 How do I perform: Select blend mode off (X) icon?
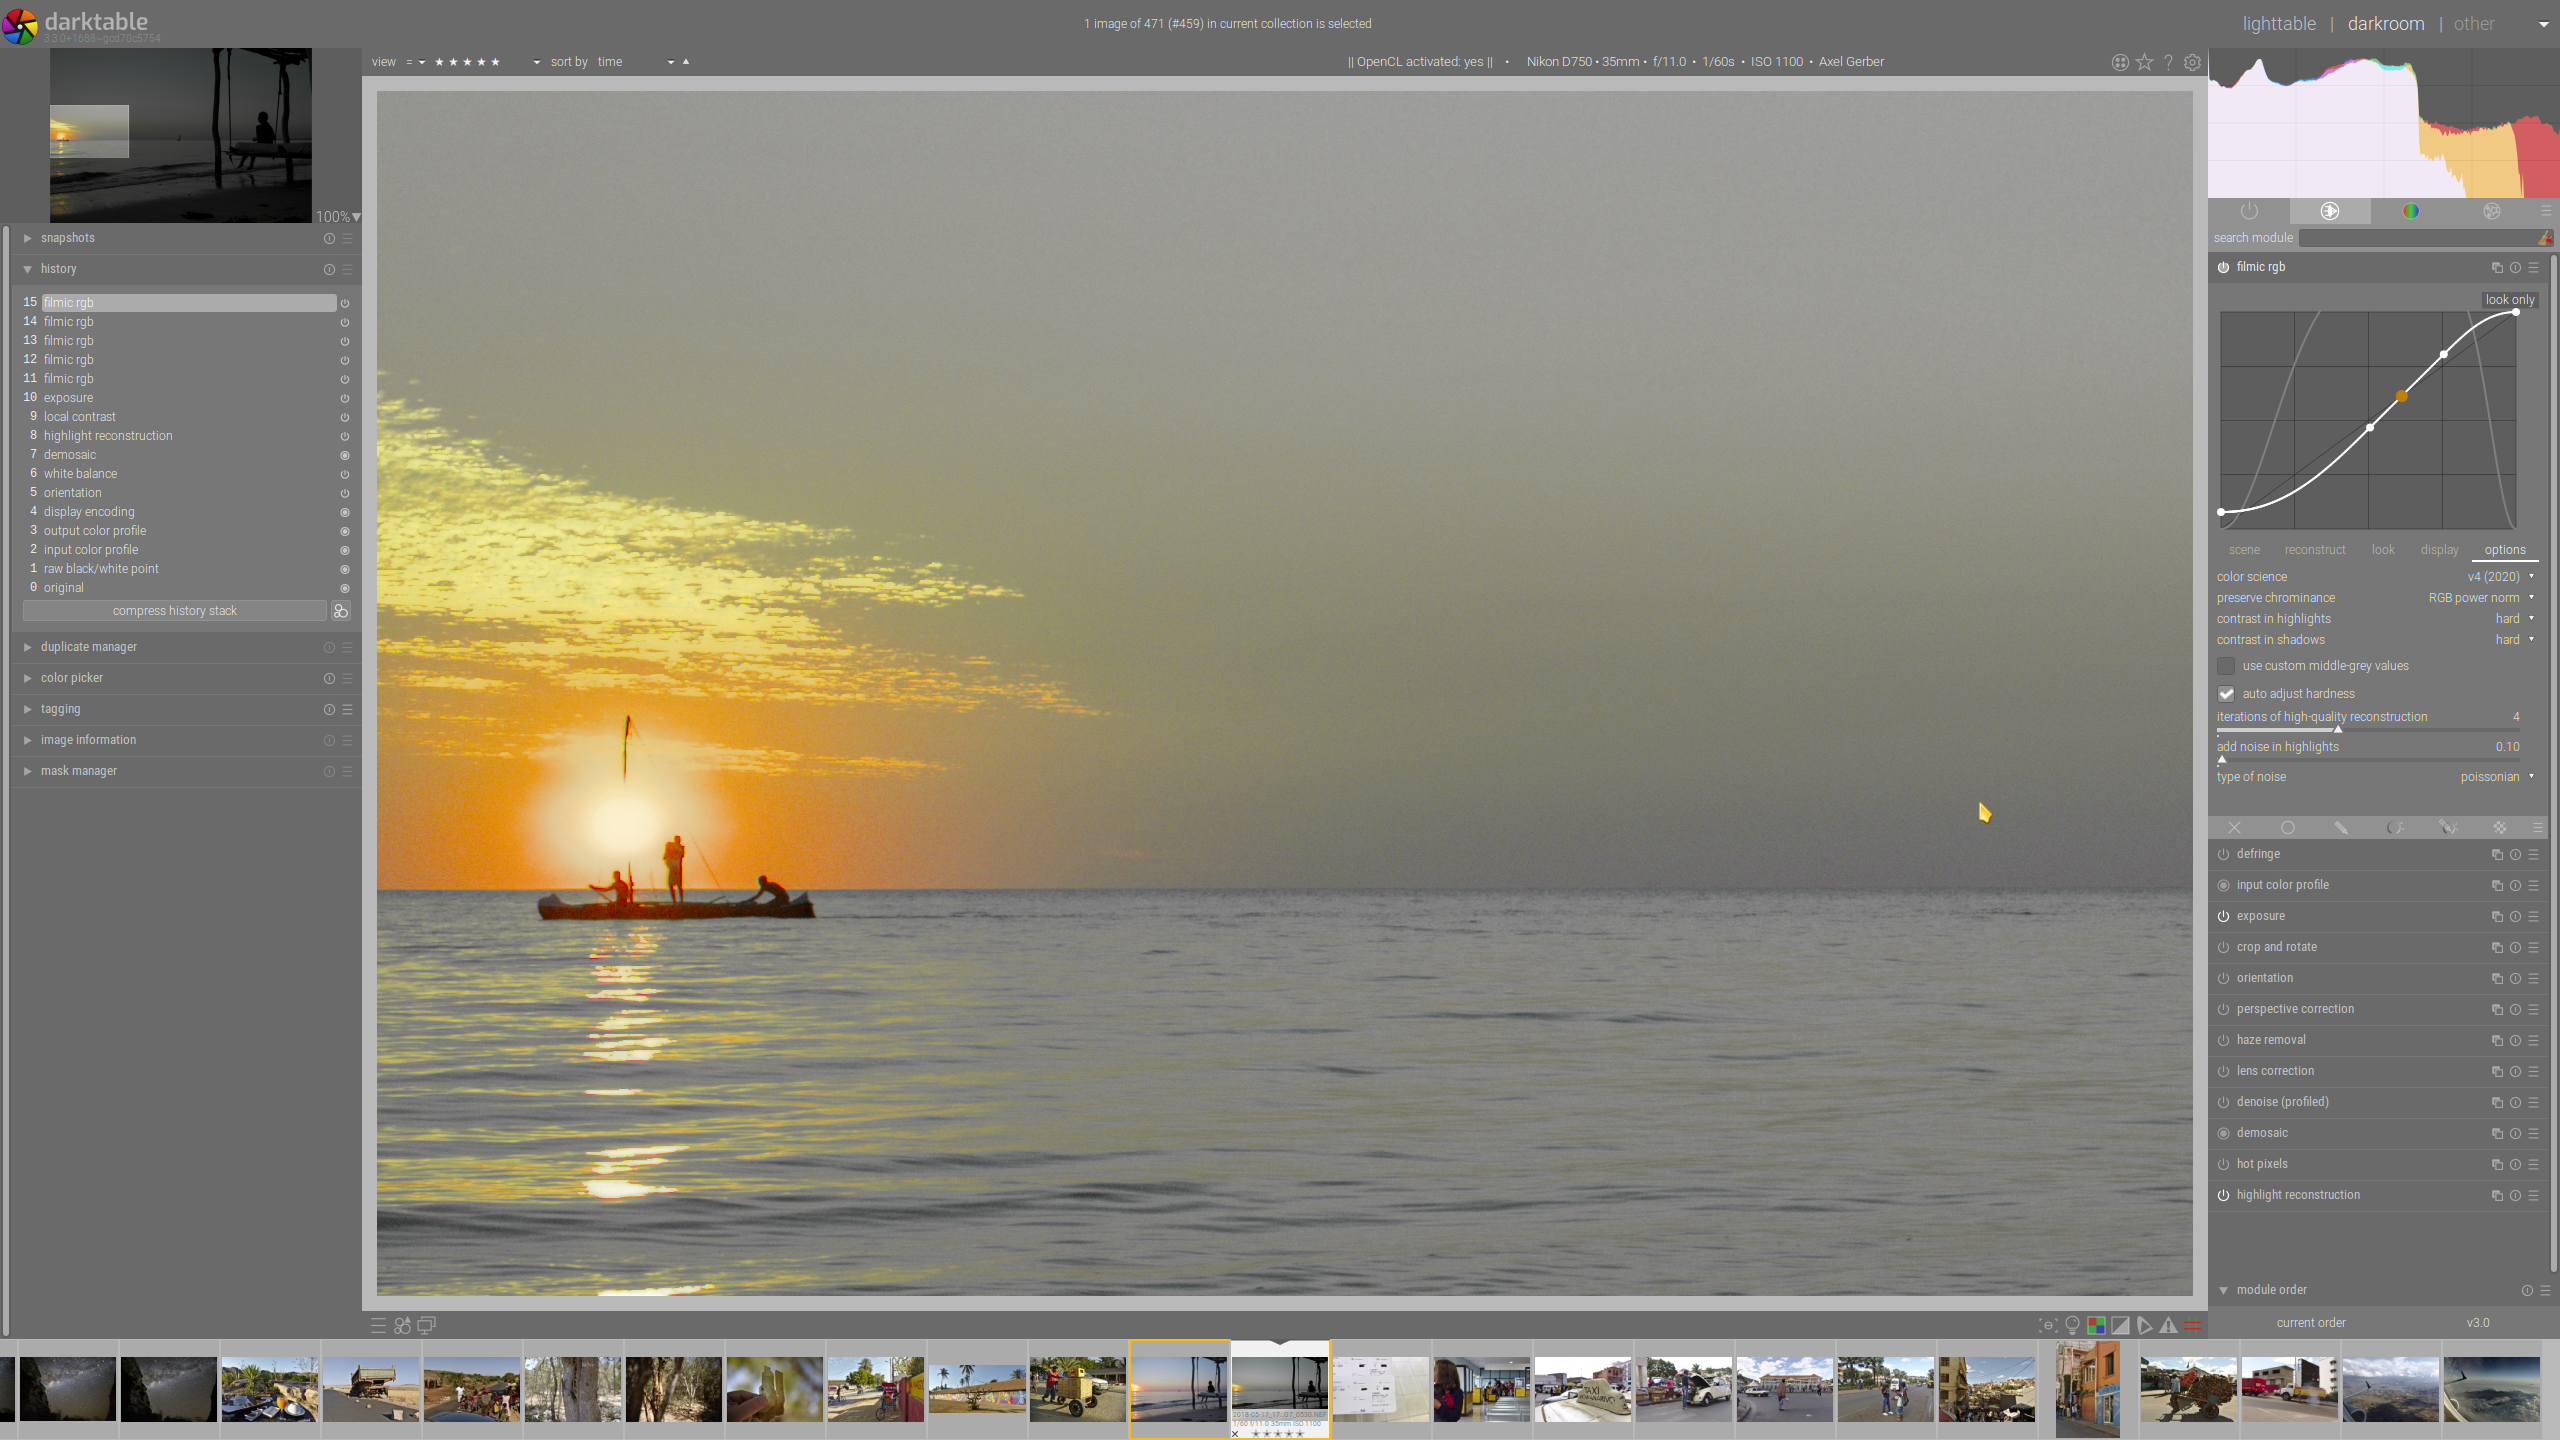pos(2234,827)
